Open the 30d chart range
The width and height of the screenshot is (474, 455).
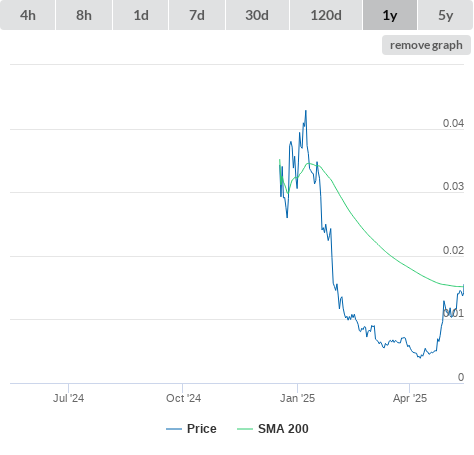pos(257,15)
